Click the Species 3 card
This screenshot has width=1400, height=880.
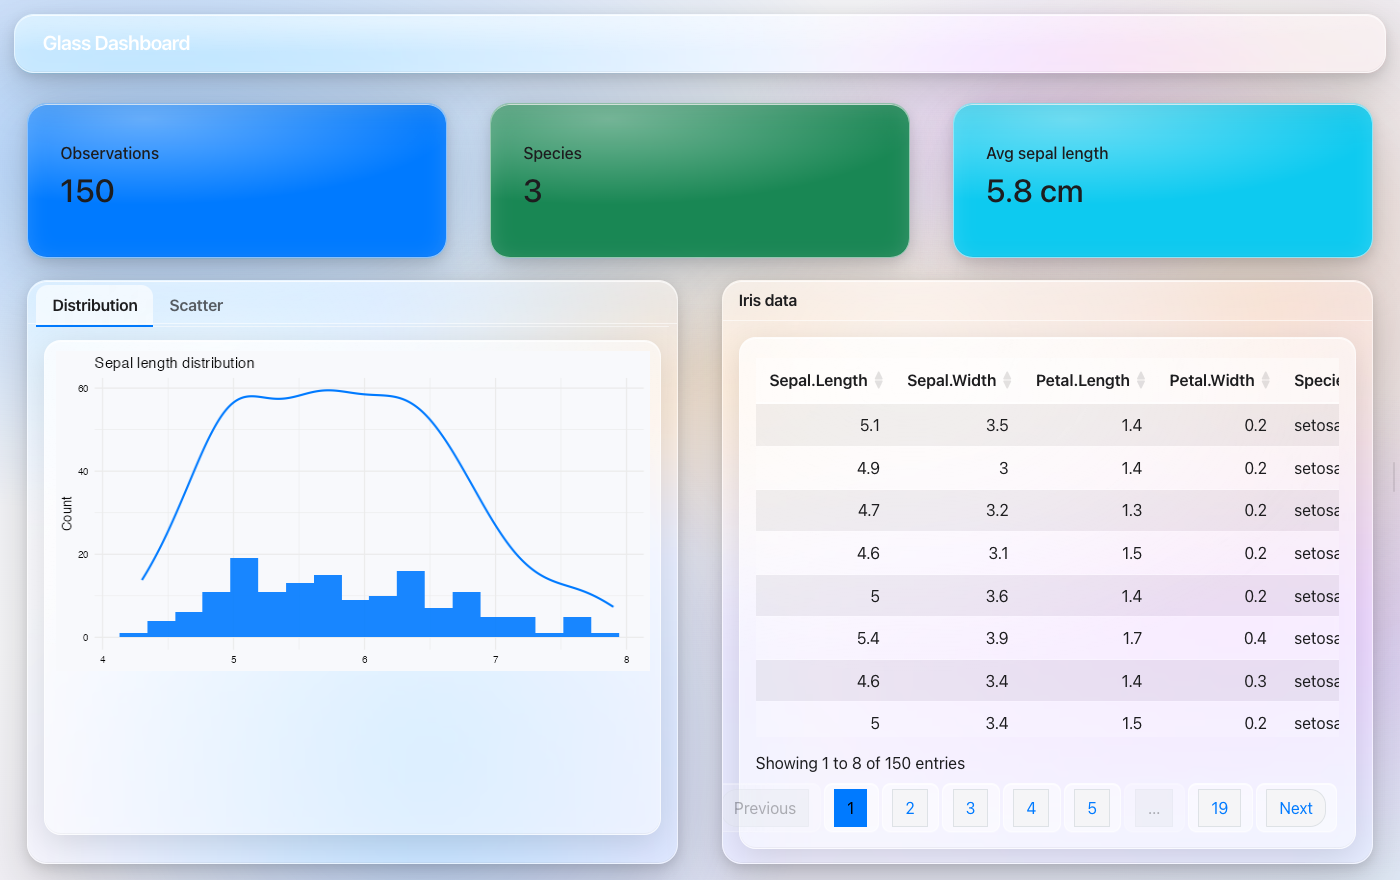(x=700, y=181)
